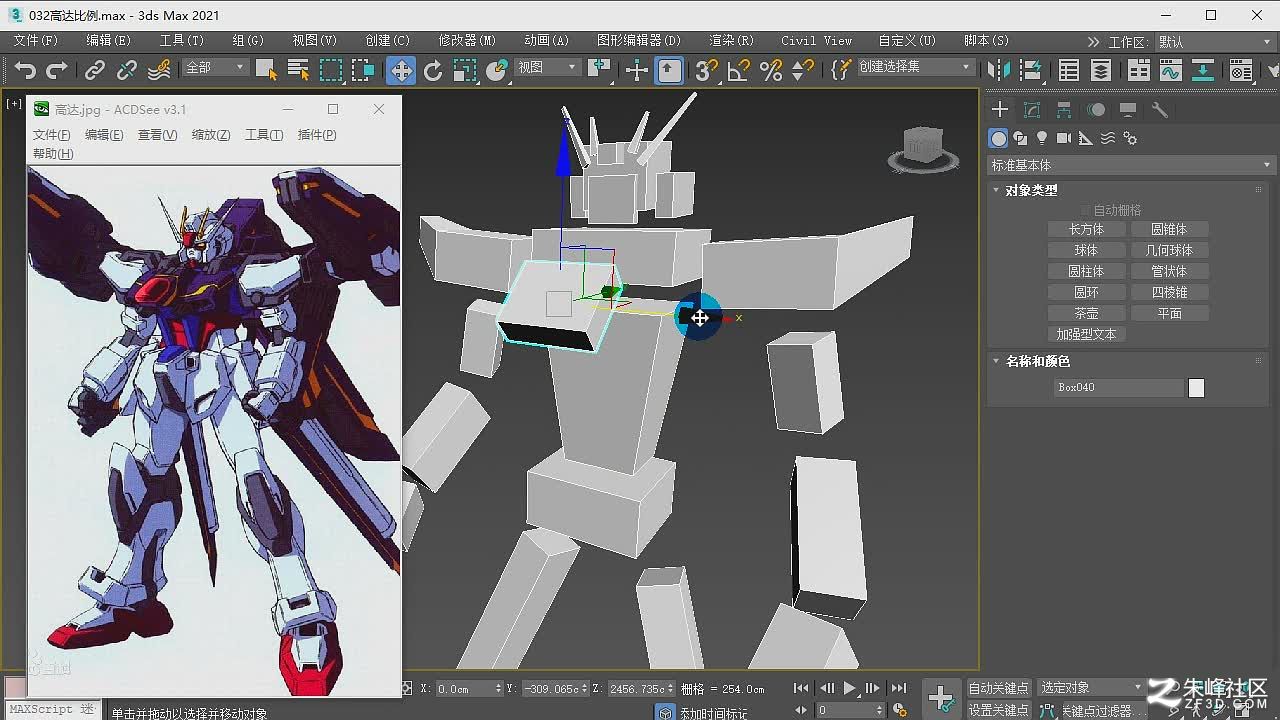Image resolution: width=1280 pixels, height=720 pixels.
Task: Activate the Select and Scale tool
Action: 465,70
